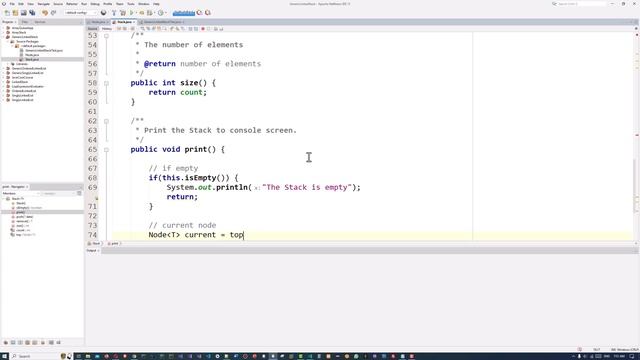Click the red record macro icon
The image size is (640, 360).
pos(203,29)
